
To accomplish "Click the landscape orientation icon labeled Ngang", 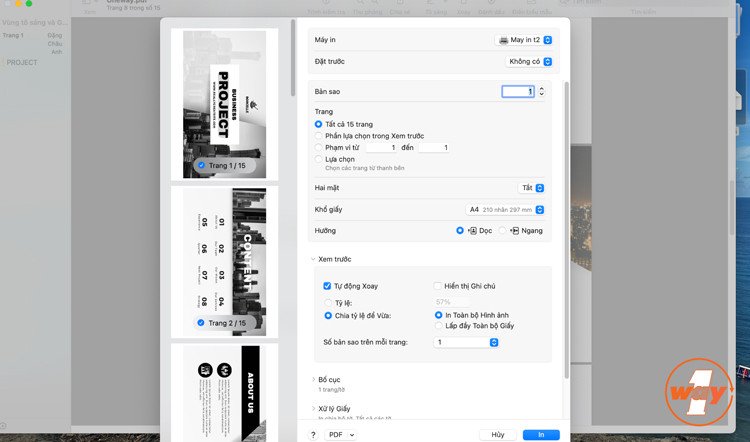I will pos(515,231).
